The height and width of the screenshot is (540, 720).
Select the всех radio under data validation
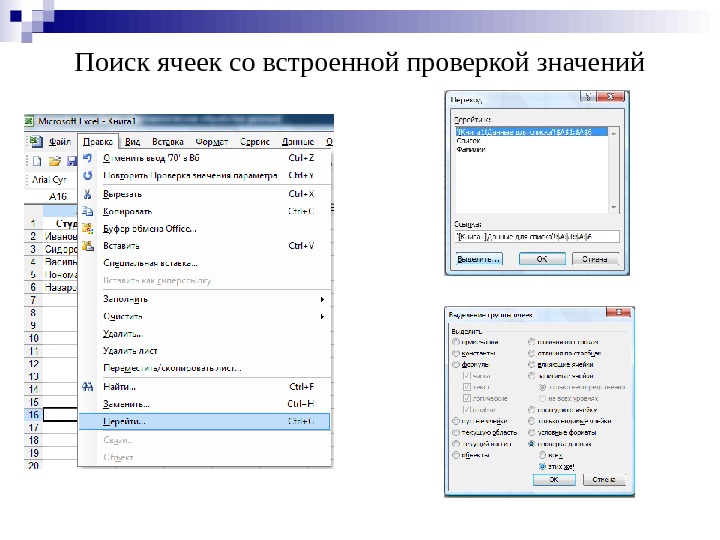tap(542, 455)
